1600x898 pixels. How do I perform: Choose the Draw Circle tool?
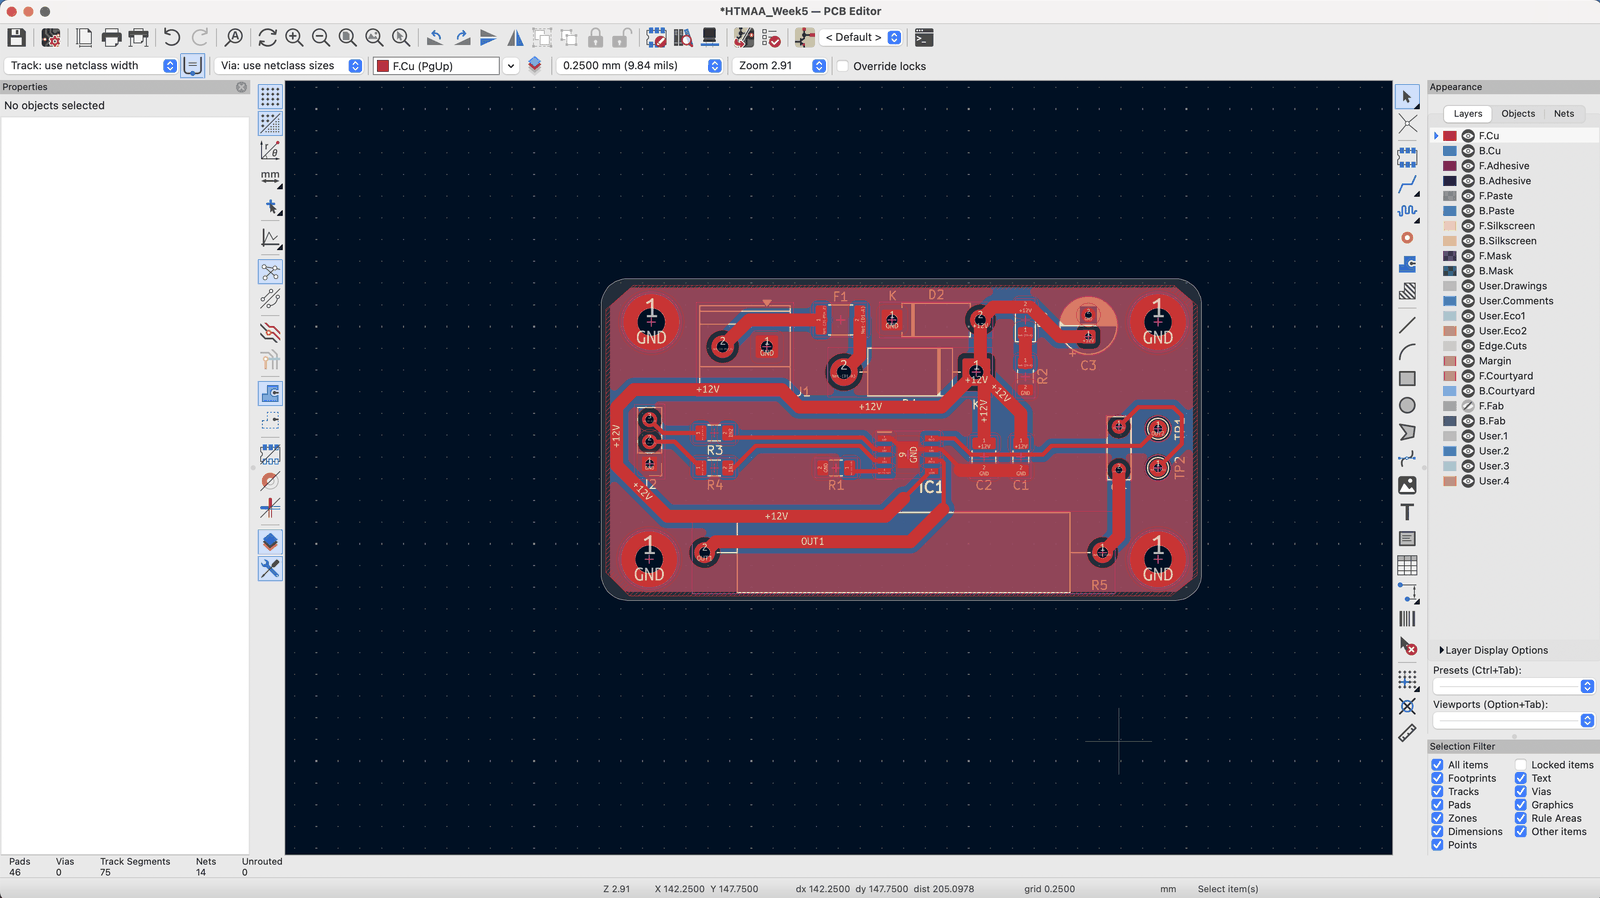[x=1407, y=406]
